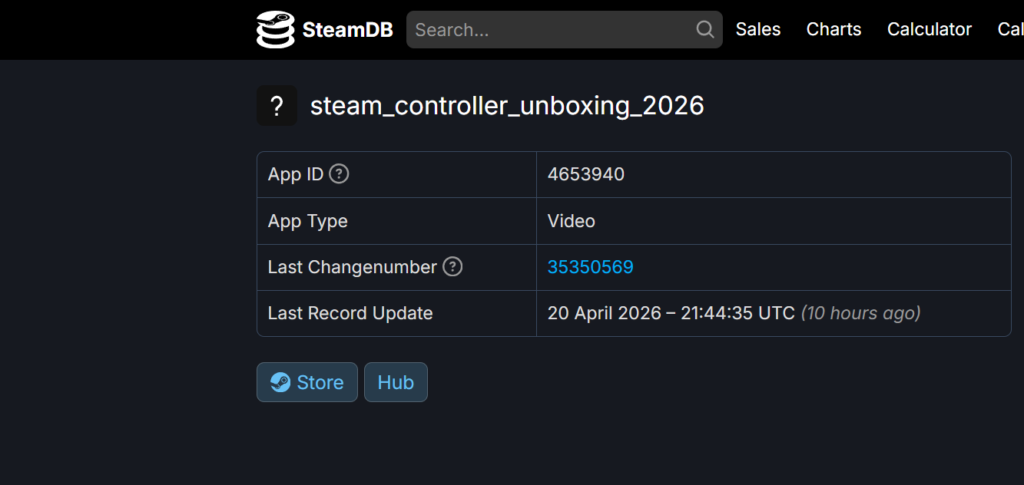Open changenumber 35350569 link
Screen dimensions: 1024x485
pyautogui.click(x=590, y=267)
